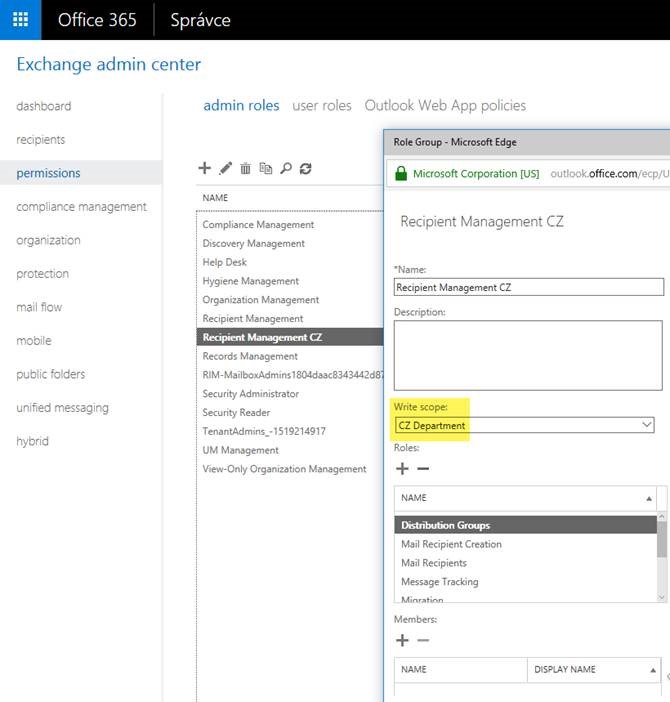Image resolution: width=670 pixels, height=702 pixels.
Task: Add a new admin role group
Action: pos(205,168)
